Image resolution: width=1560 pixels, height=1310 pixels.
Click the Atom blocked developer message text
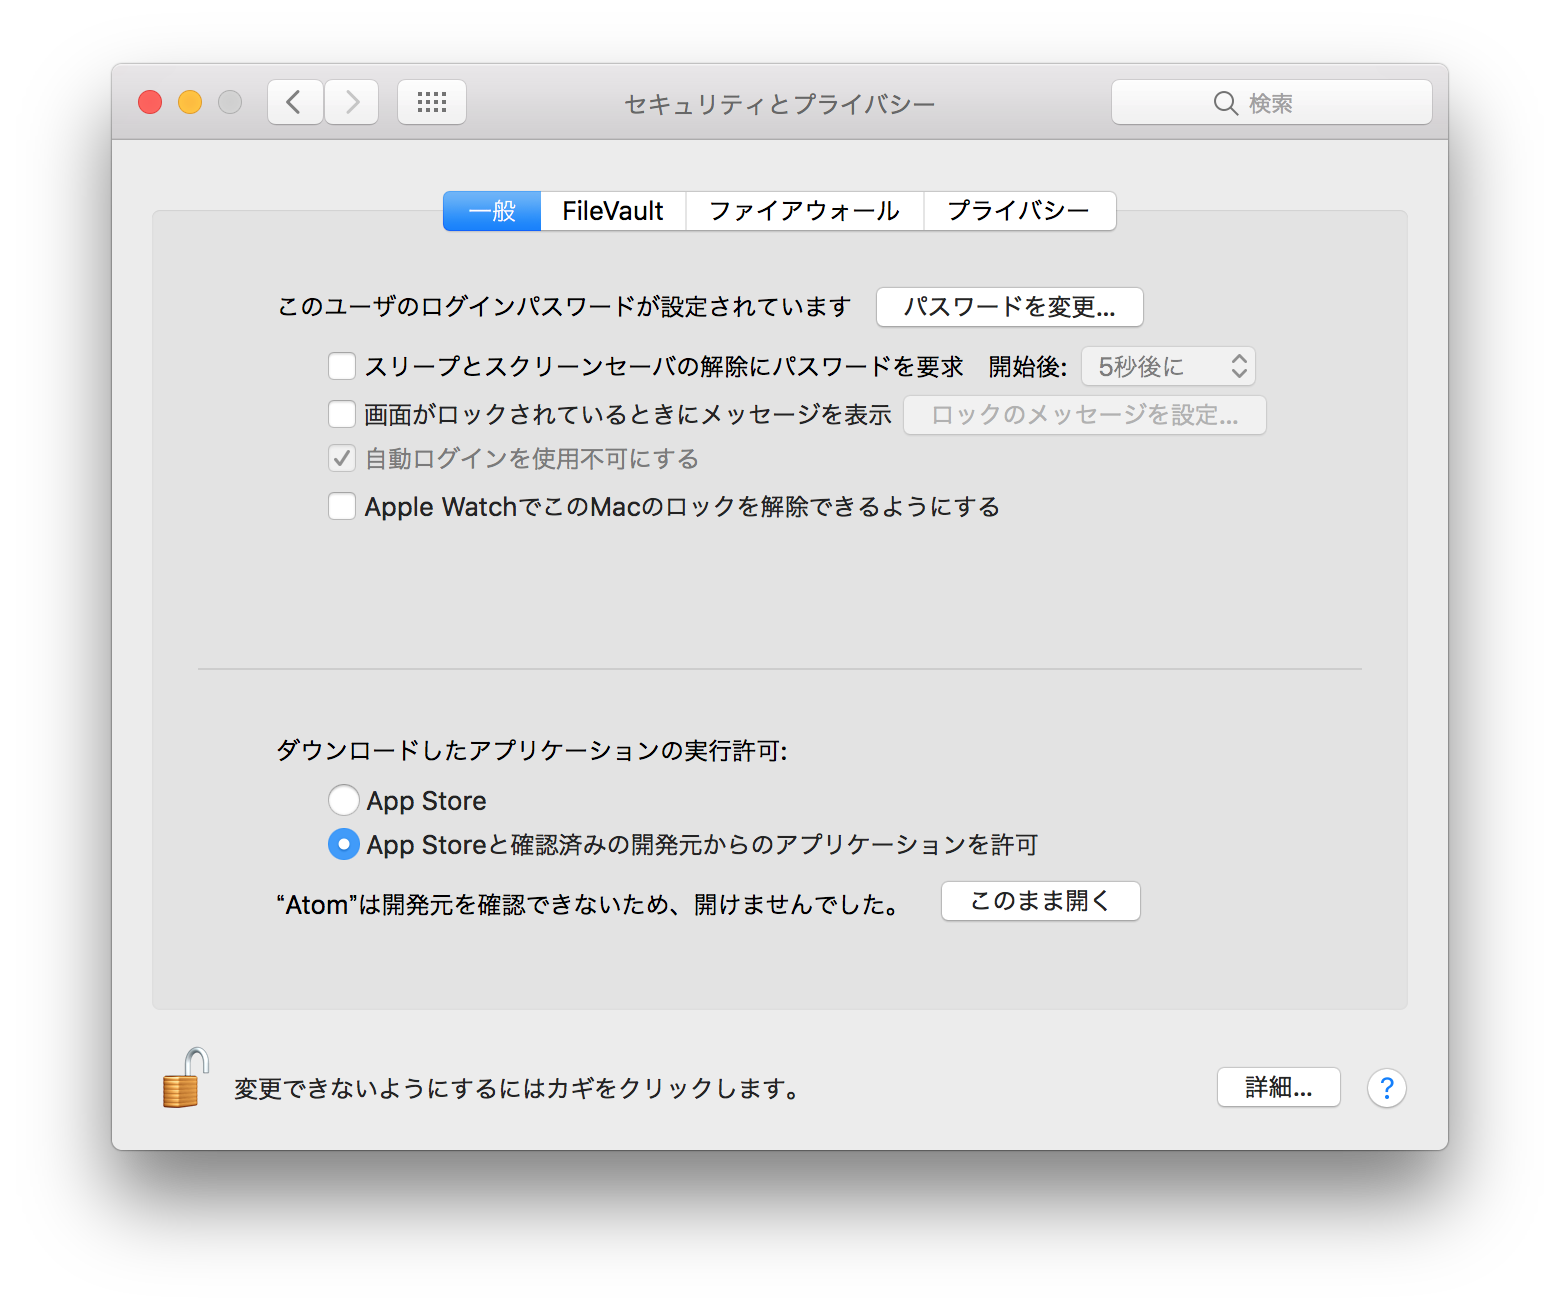coord(588,905)
